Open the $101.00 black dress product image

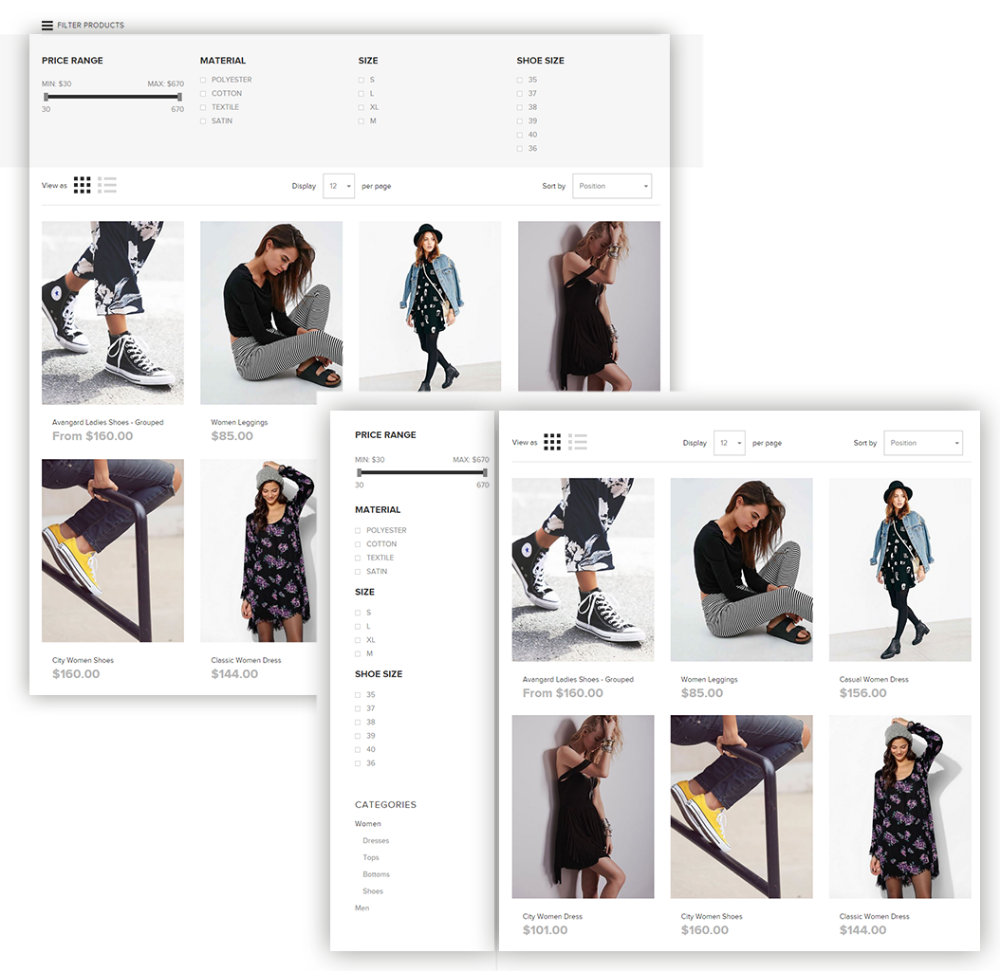[x=583, y=806]
